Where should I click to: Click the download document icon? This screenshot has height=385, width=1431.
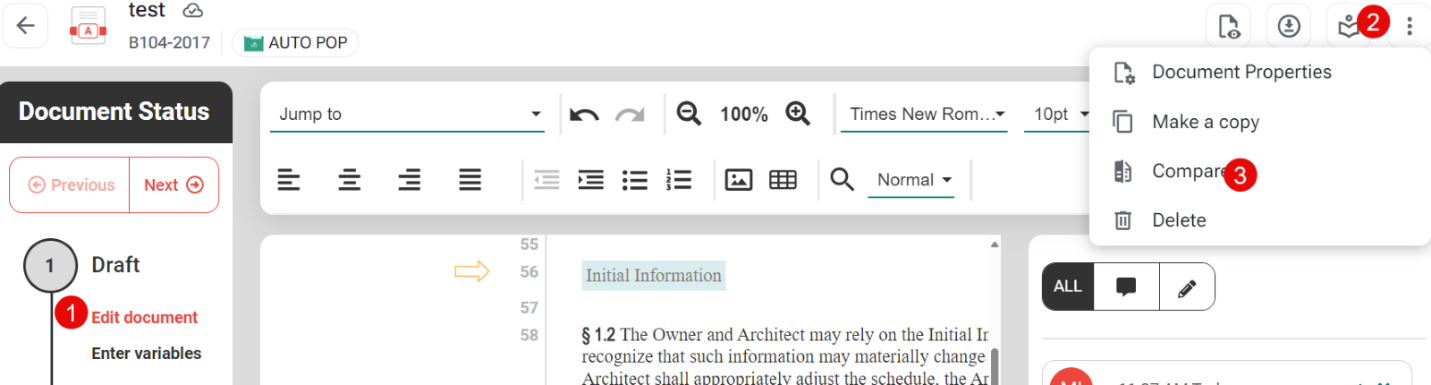tap(1289, 27)
